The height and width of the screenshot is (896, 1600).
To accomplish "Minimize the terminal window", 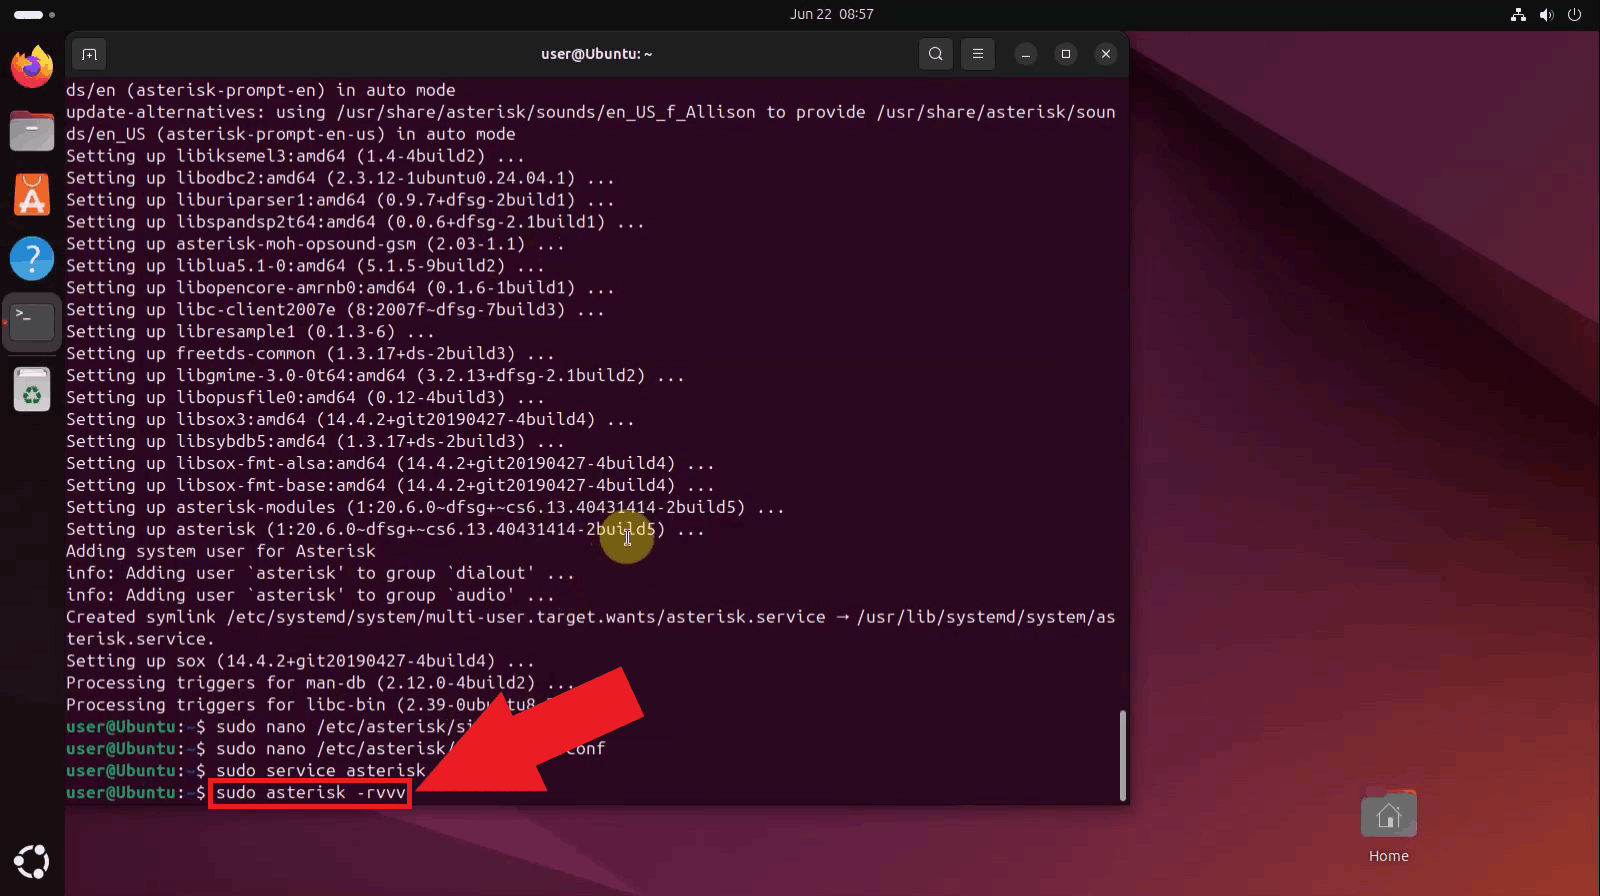I will point(1026,54).
